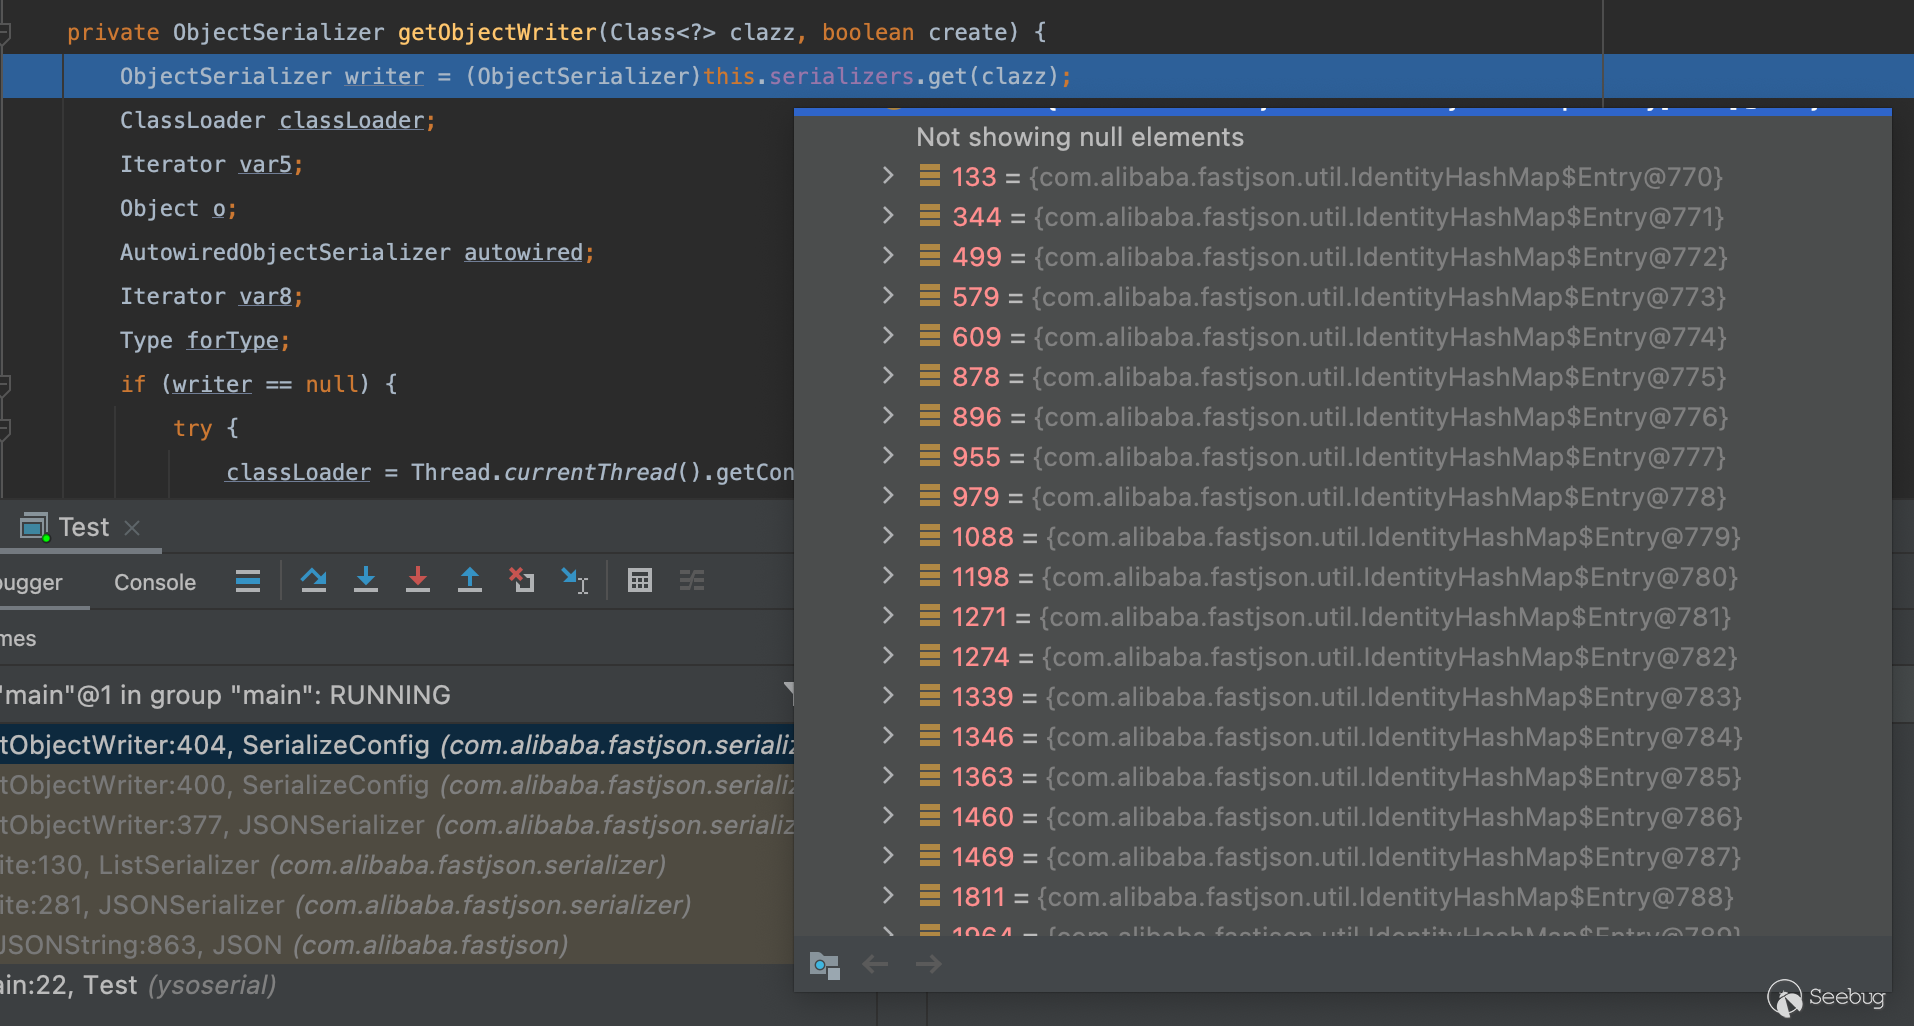The height and width of the screenshot is (1026, 1914).
Task: Switch to the Console tab
Action: [x=154, y=582]
